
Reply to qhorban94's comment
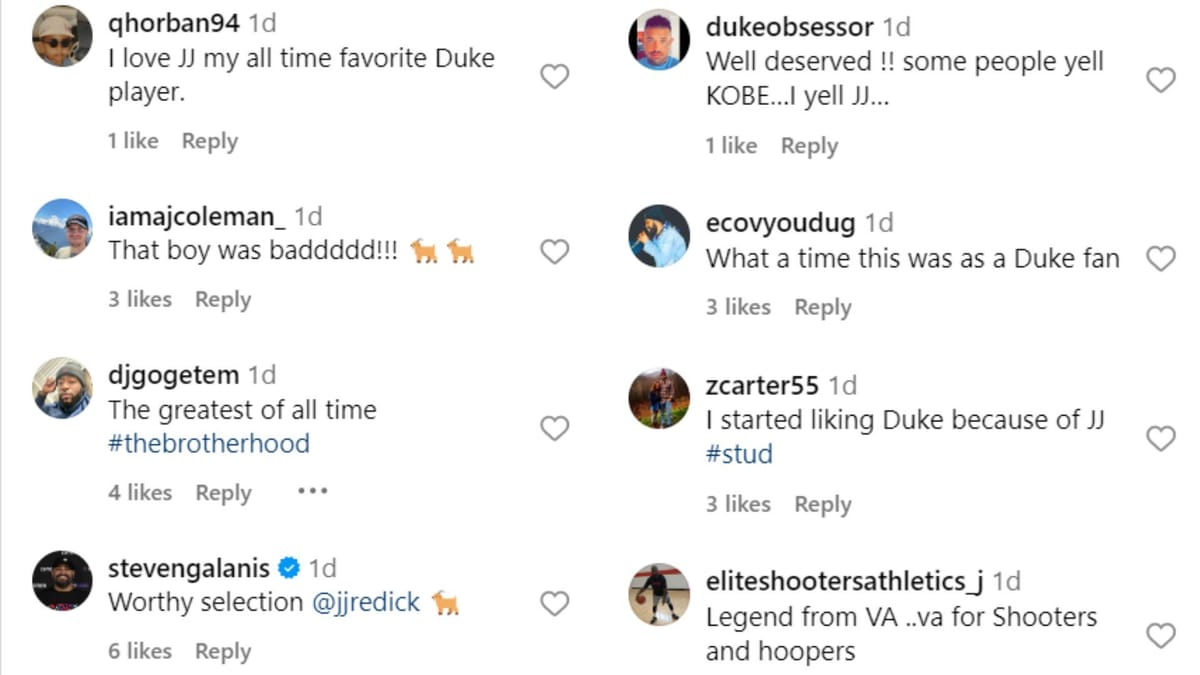[x=209, y=141]
